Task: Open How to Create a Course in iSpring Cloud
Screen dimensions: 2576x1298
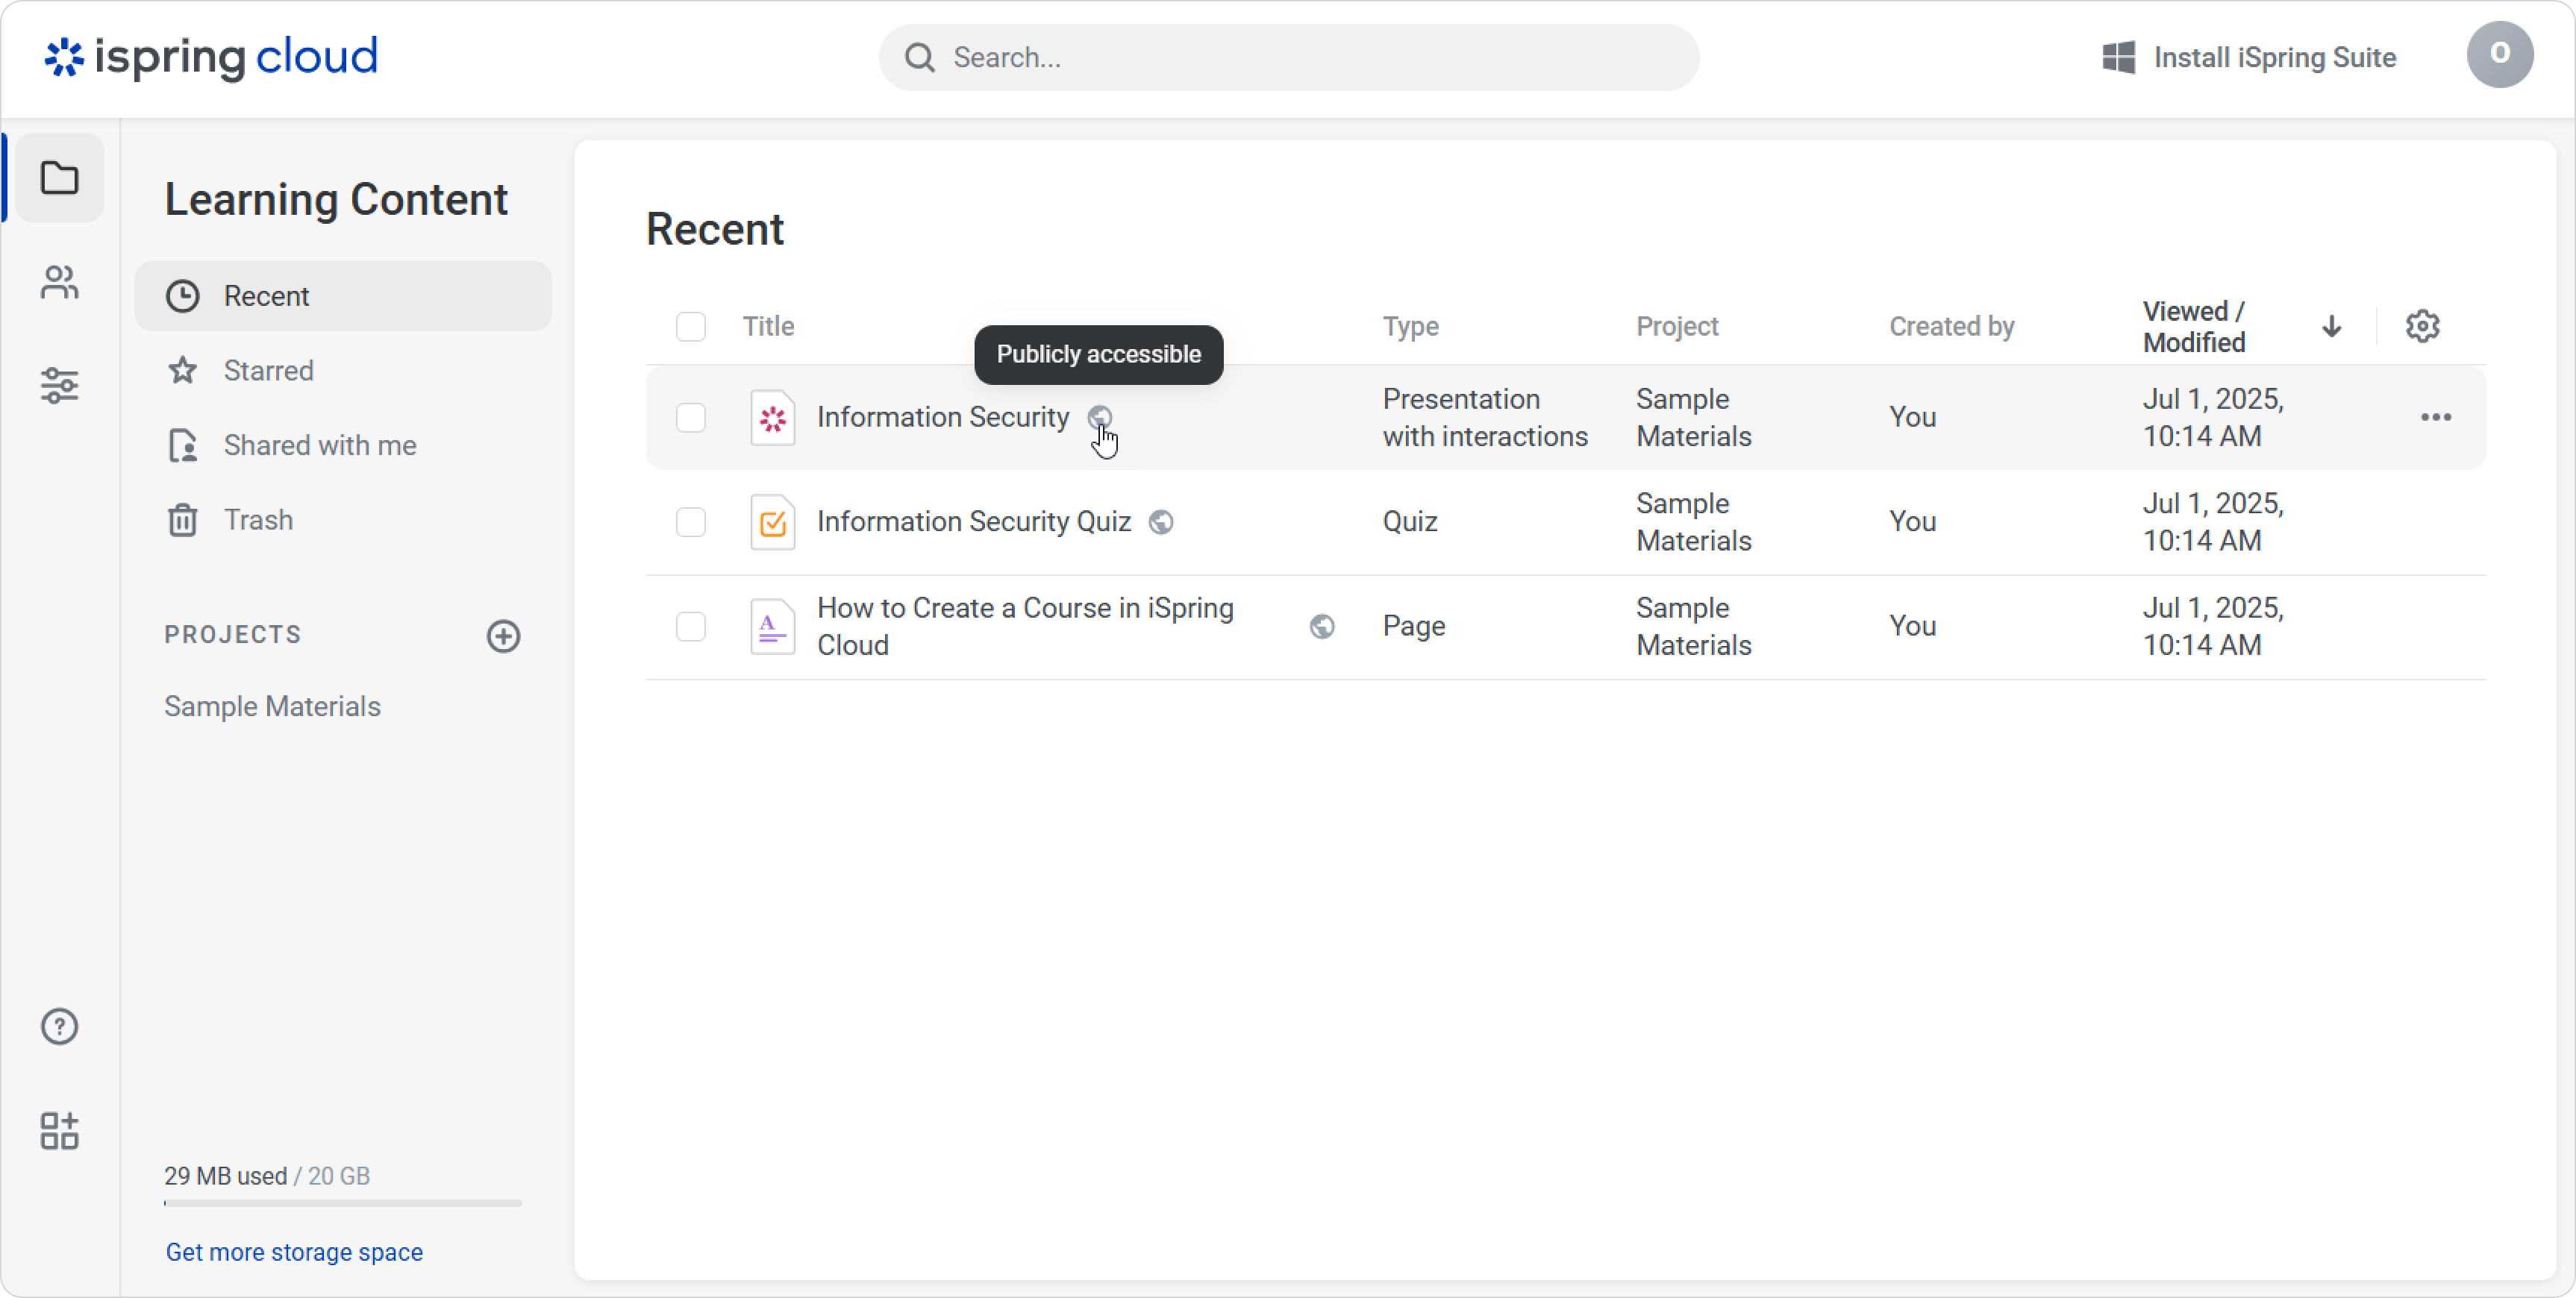Action: click(1025, 626)
